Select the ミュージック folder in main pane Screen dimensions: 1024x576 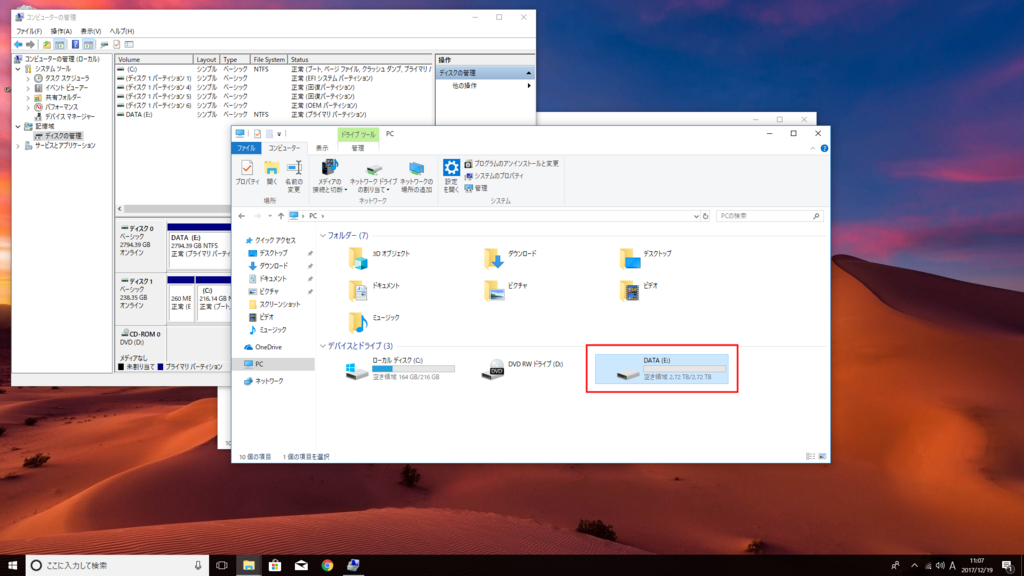point(374,322)
